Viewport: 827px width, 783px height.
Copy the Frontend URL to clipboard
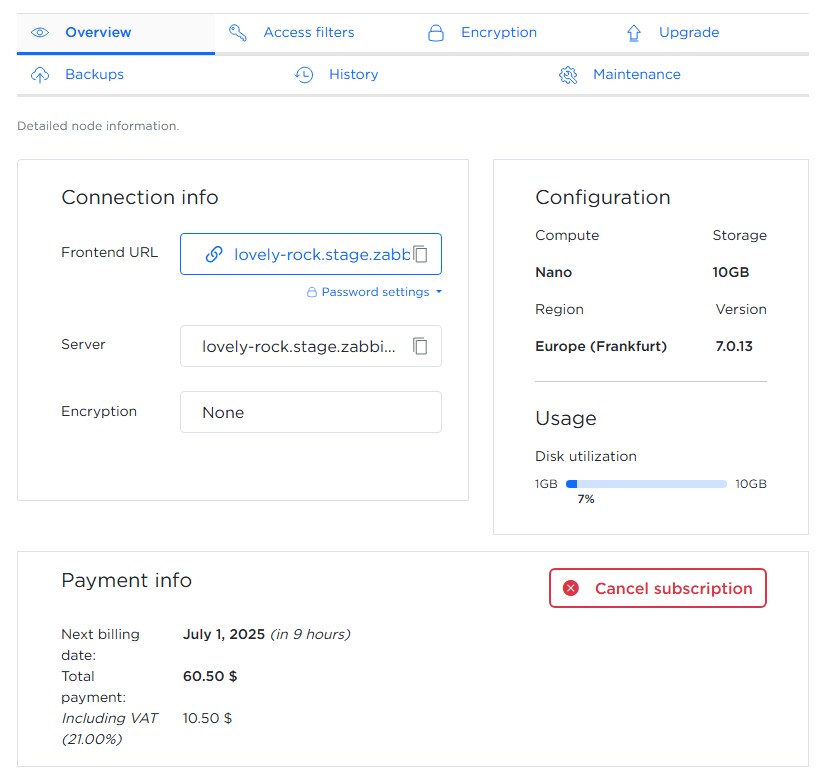[x=421, y=255]
